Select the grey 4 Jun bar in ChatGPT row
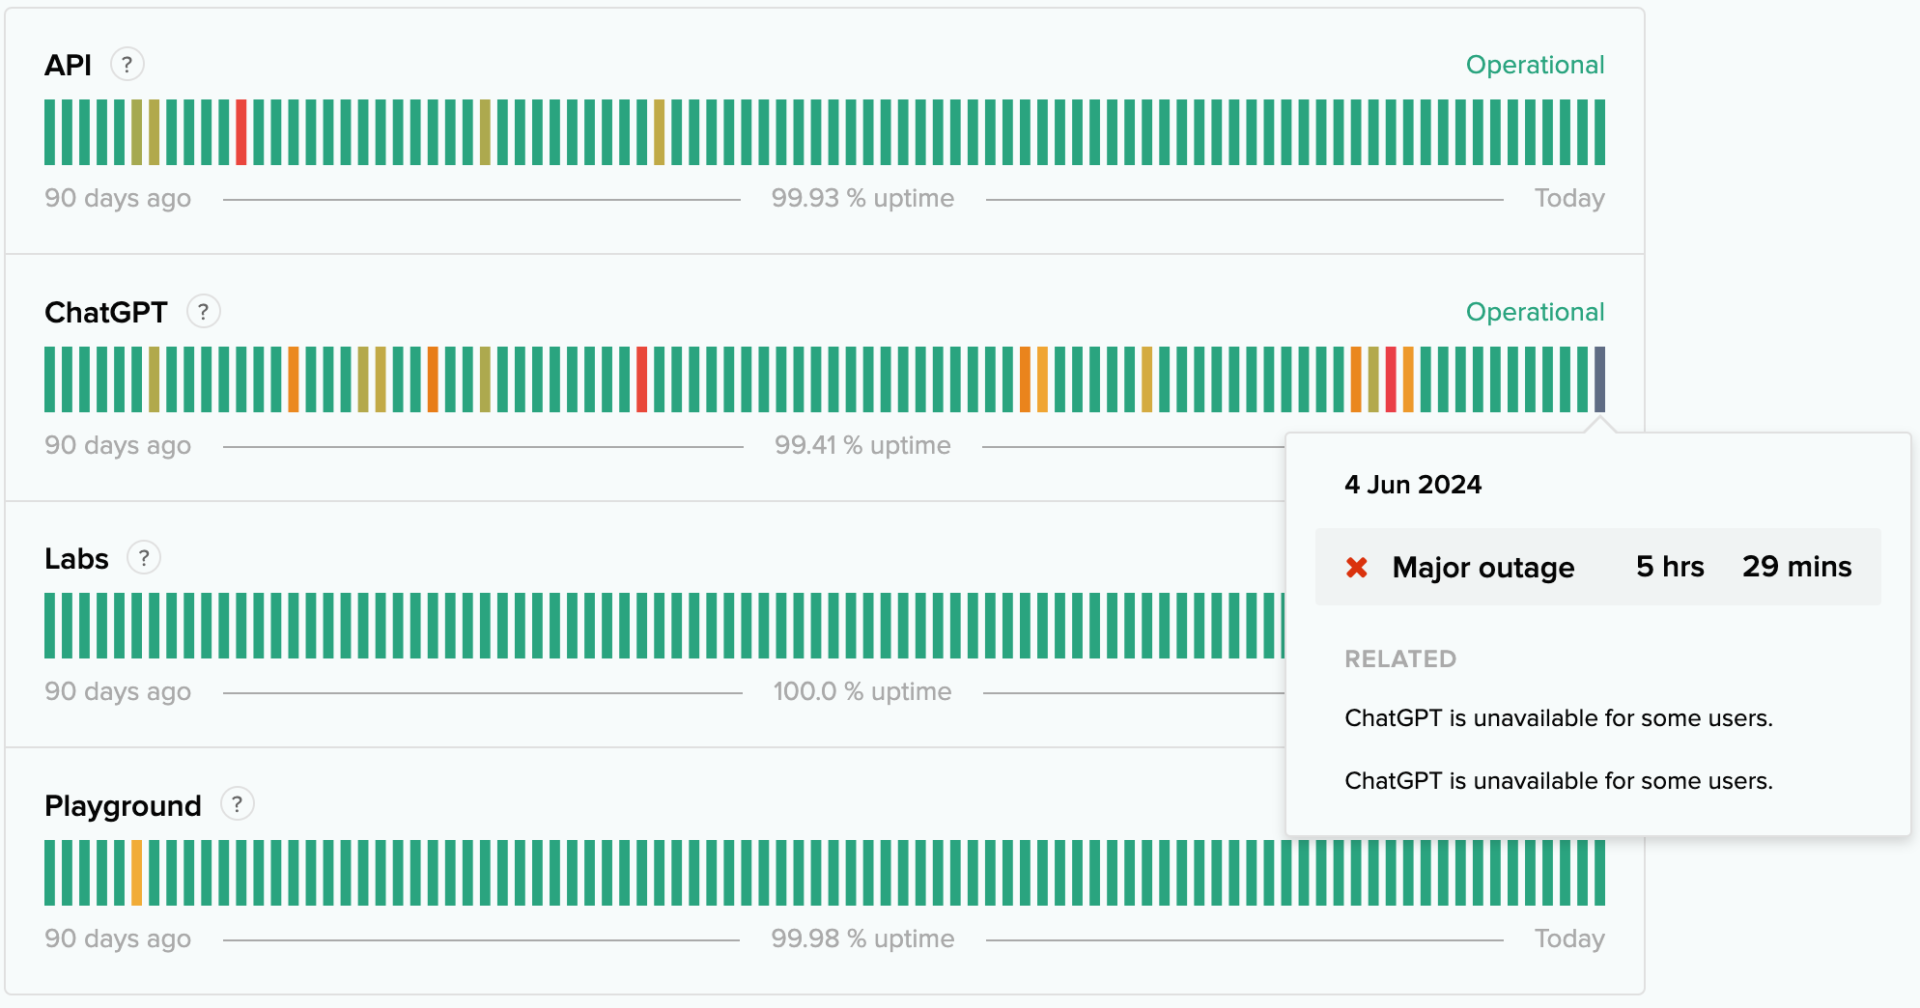 (1600, 379)
